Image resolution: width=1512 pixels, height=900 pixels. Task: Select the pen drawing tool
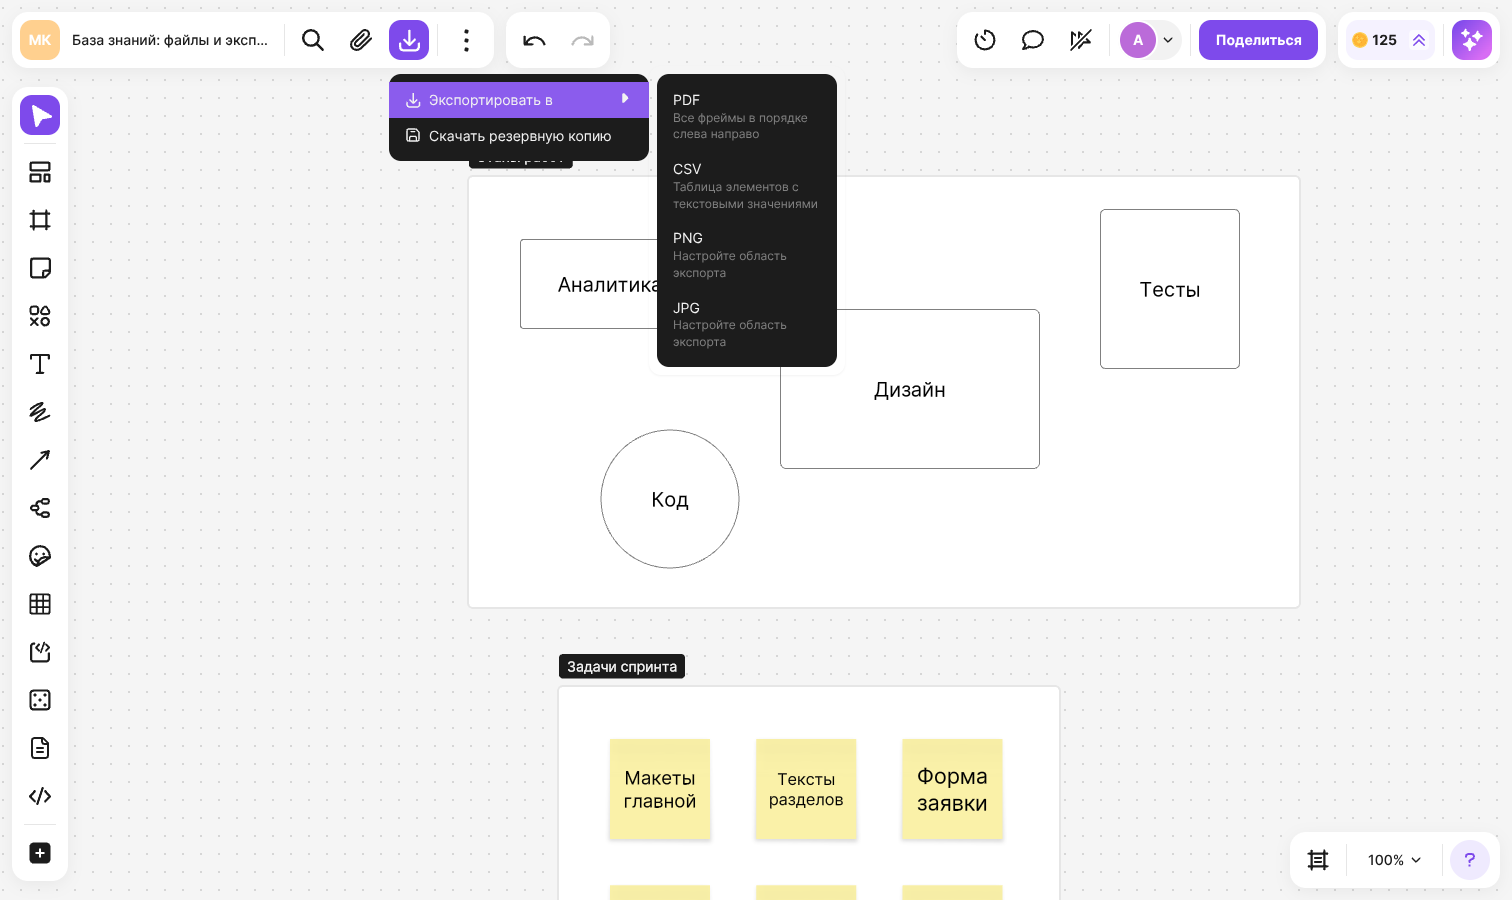tap(40, 412)
